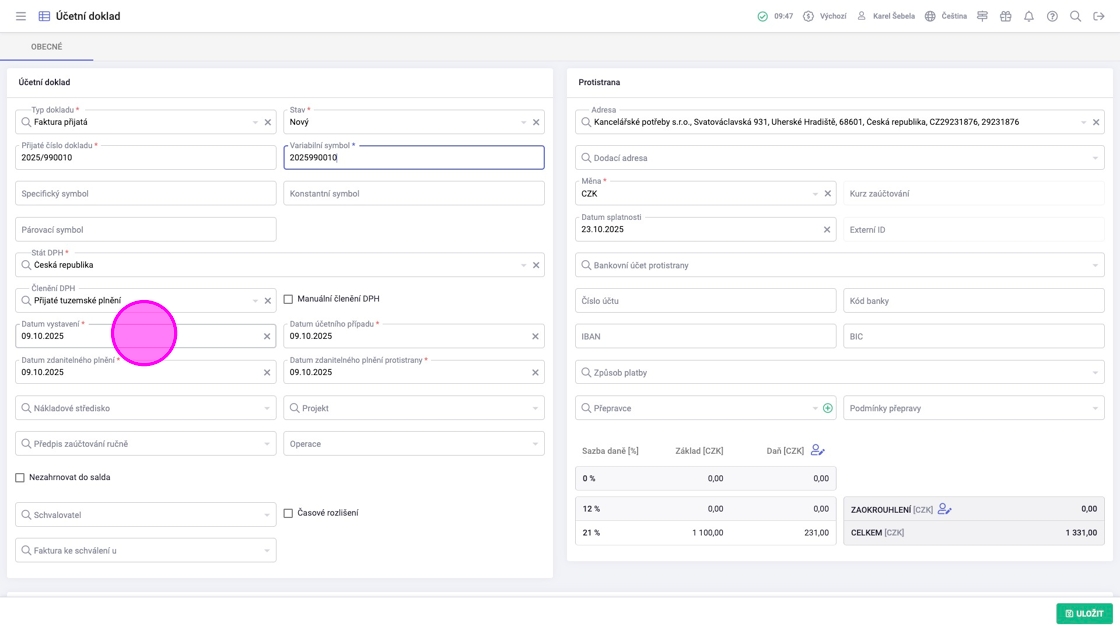Click the ULOŽIT save button

[1084, 613]
